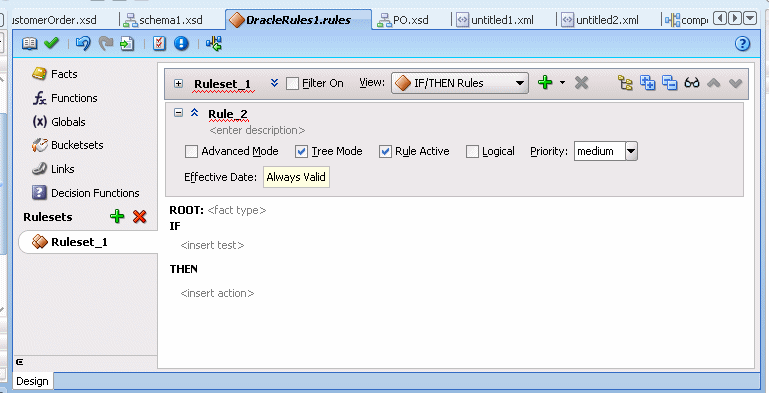Uncheck the Rule Active checkbox

tap(385, 151)
